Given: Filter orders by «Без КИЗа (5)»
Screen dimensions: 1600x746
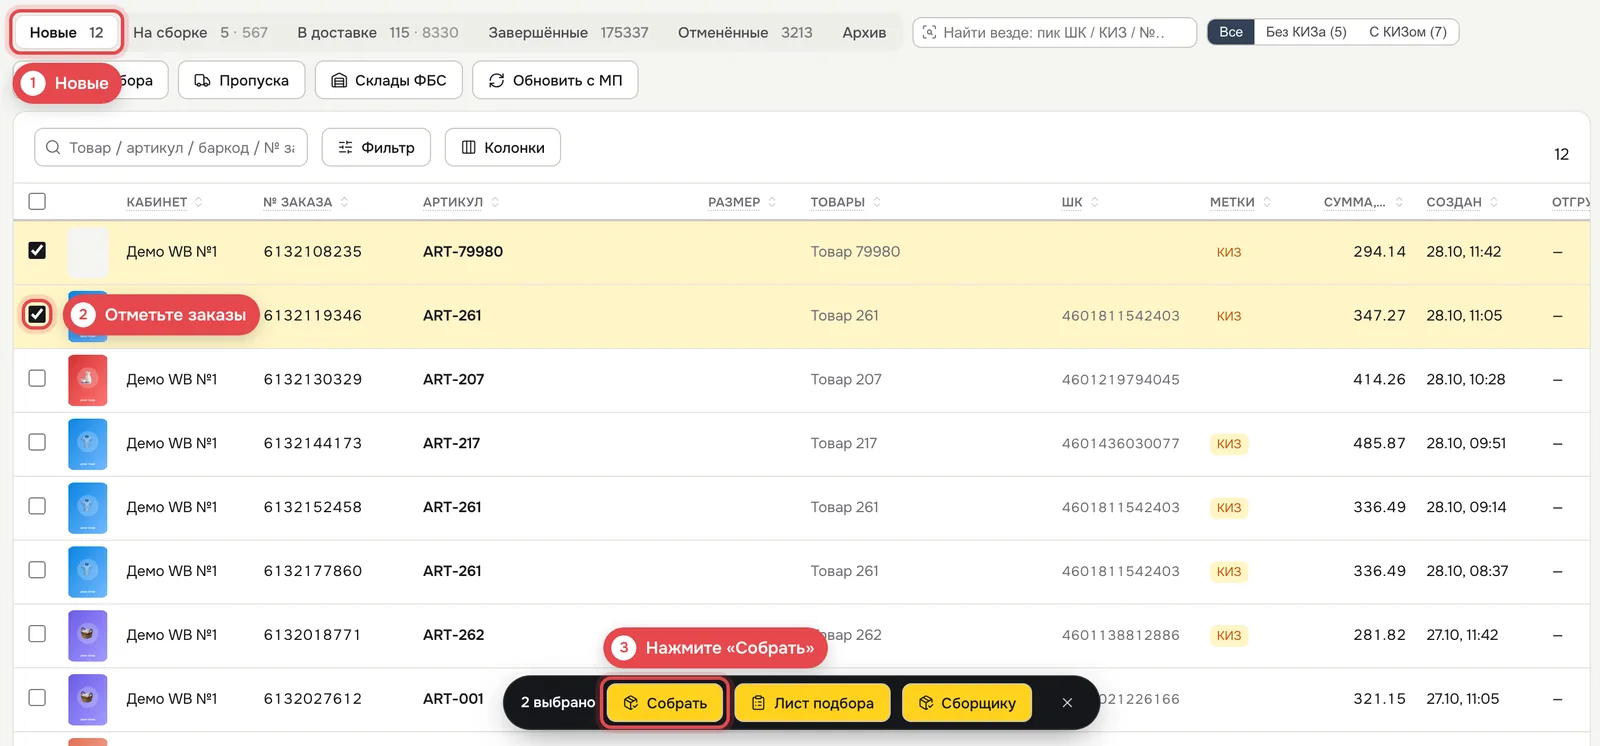Looking at the screenshot, I should coord(1306,32).
